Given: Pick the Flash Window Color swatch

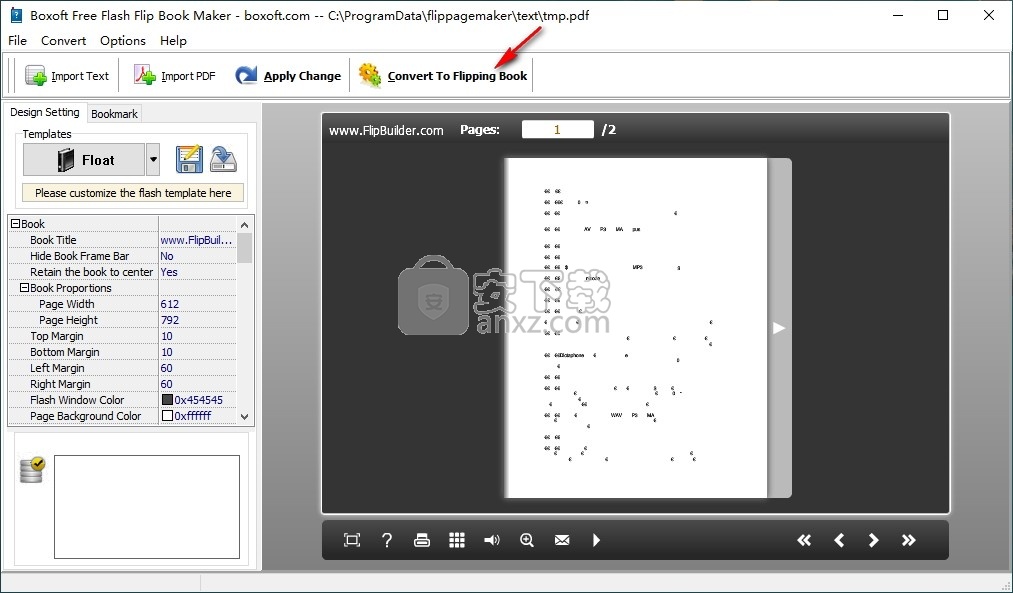Looking at the screenshot, I should [x=167, y=400].
